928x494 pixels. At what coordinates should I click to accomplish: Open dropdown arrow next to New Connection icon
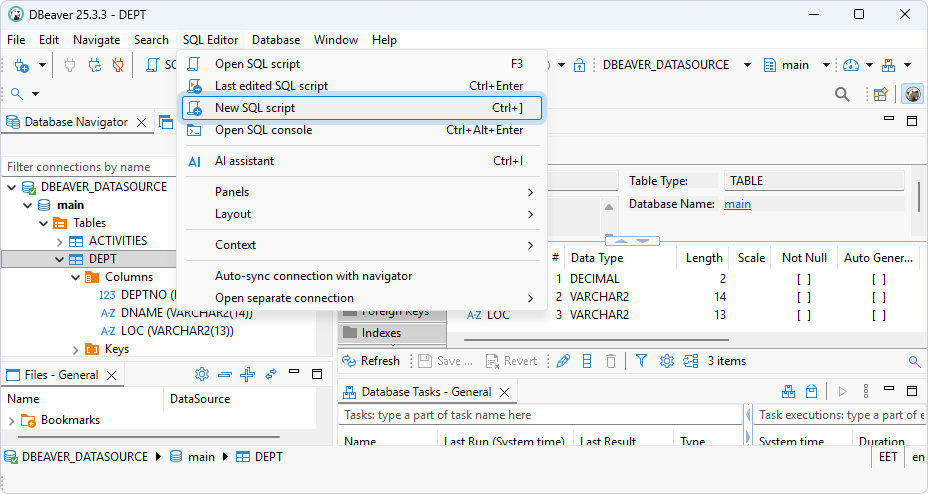pyautogui.click(x=42, y=65)
